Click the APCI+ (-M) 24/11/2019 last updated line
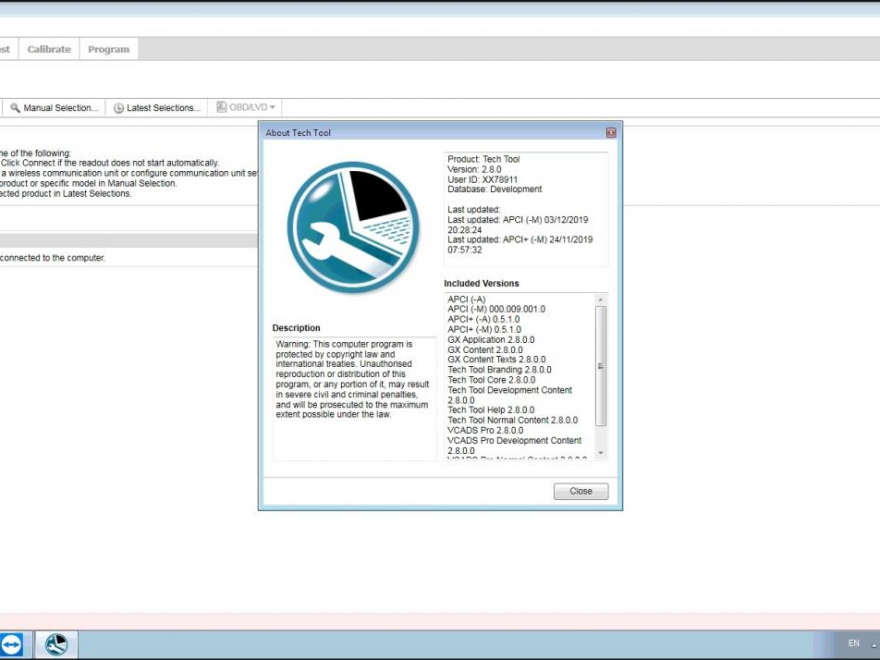880x660 pixels. (520, 244)
